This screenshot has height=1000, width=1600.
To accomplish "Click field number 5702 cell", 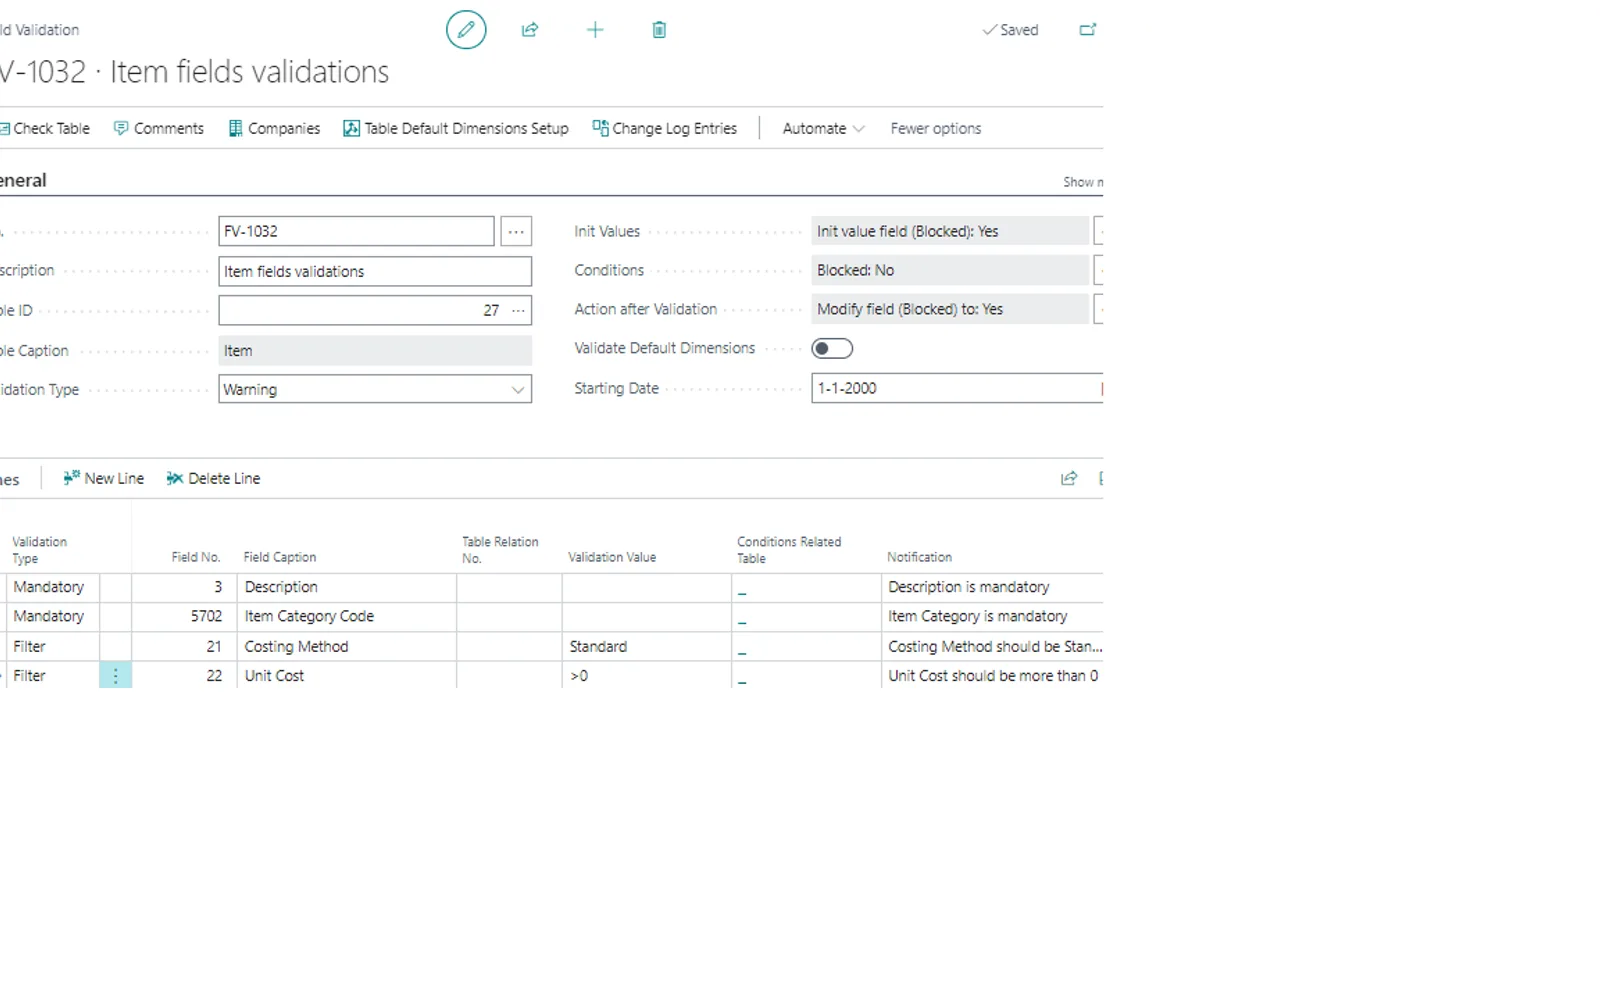I will tap(184, 616).
